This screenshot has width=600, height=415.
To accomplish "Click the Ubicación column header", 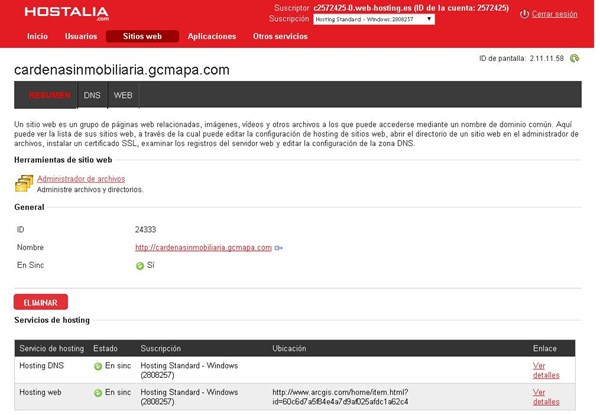I will [289, 348].
